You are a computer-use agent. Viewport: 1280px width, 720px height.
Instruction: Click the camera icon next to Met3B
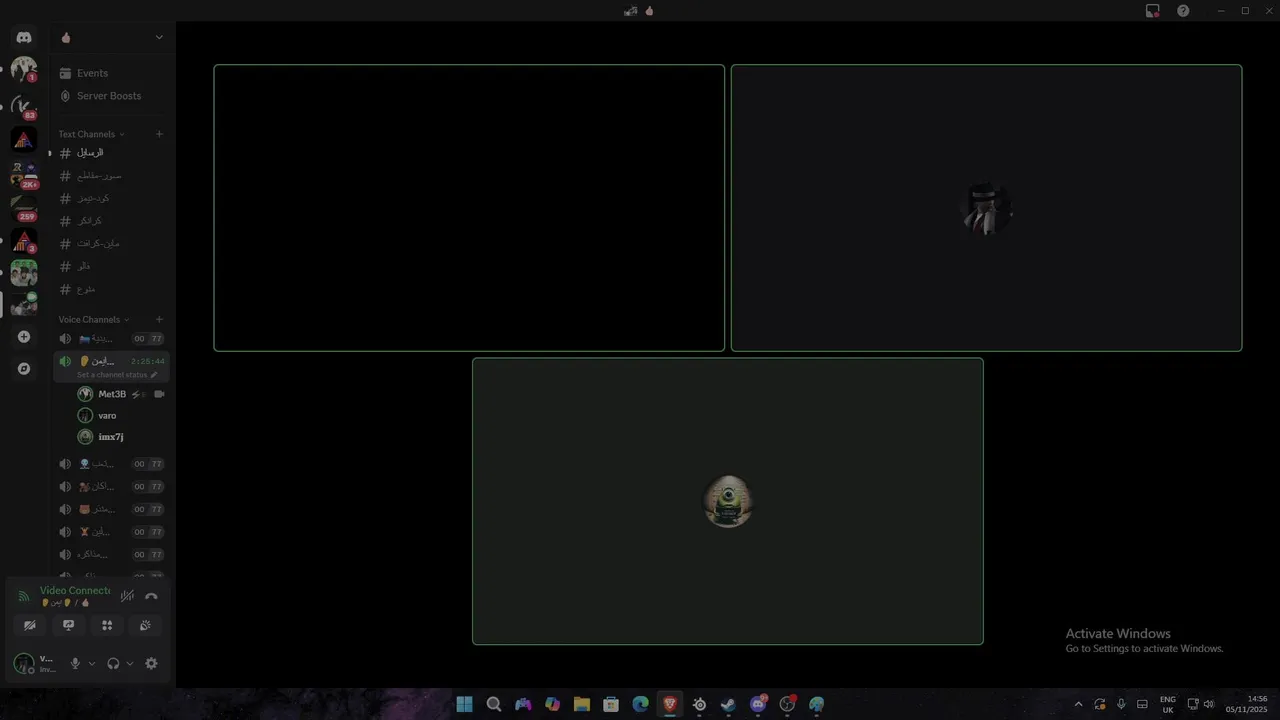click(159, 394)
